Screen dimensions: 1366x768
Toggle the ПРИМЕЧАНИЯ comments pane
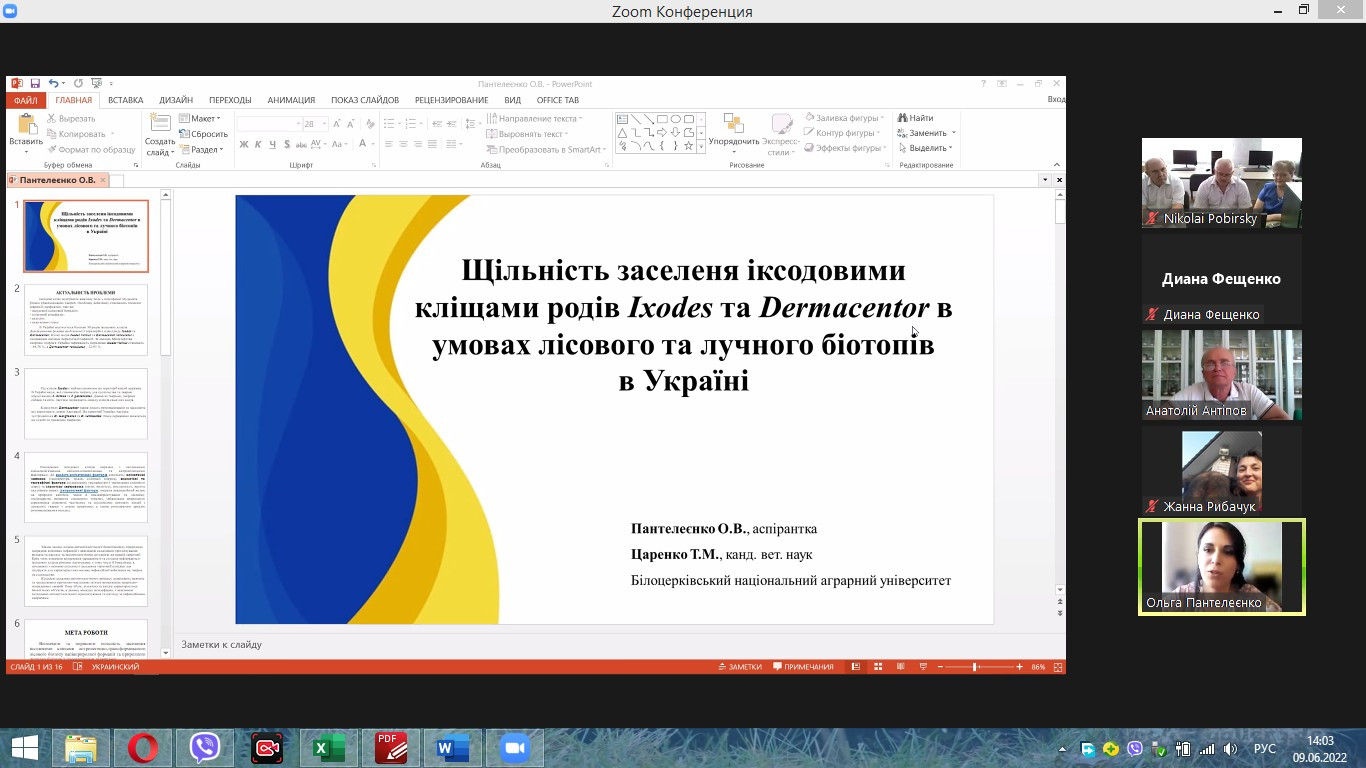(802, 667)
